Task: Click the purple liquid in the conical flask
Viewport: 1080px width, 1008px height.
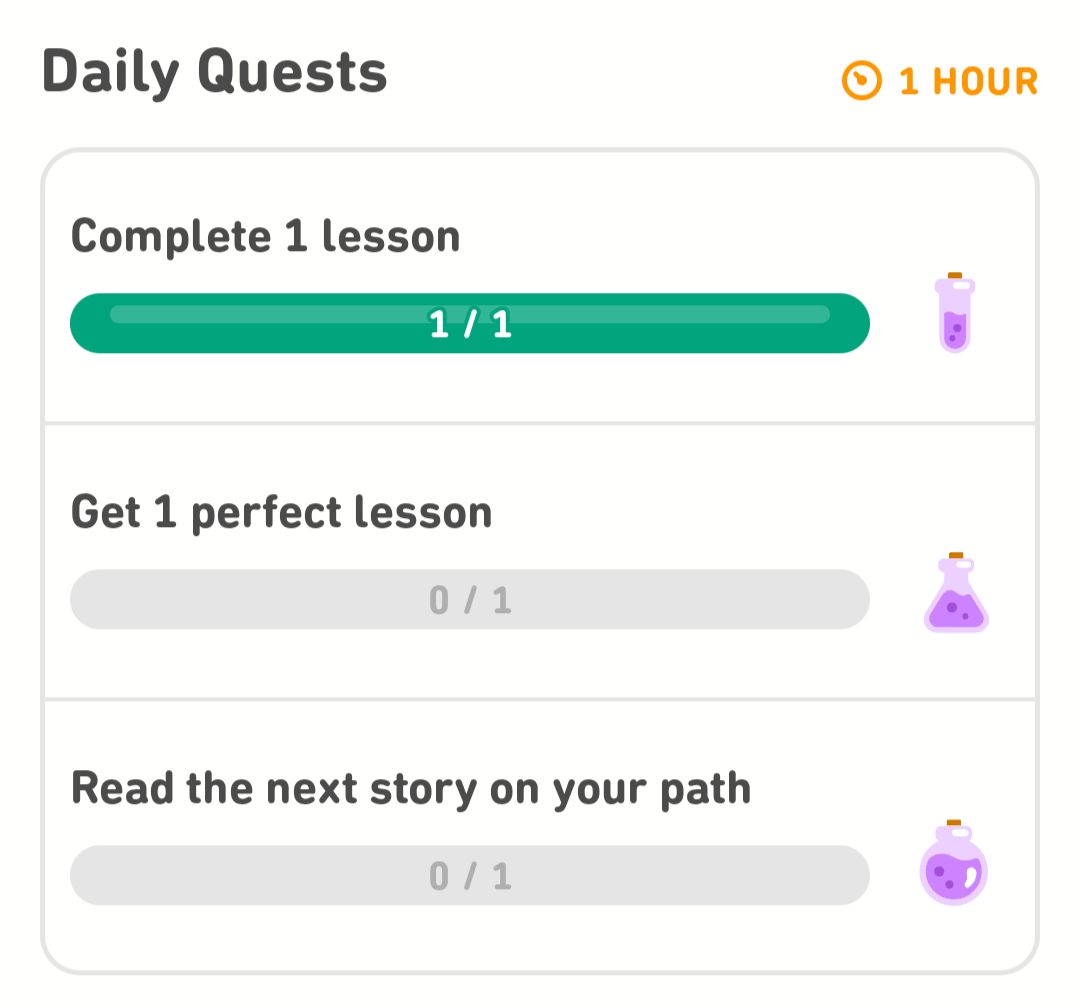Action: [955, 610]
